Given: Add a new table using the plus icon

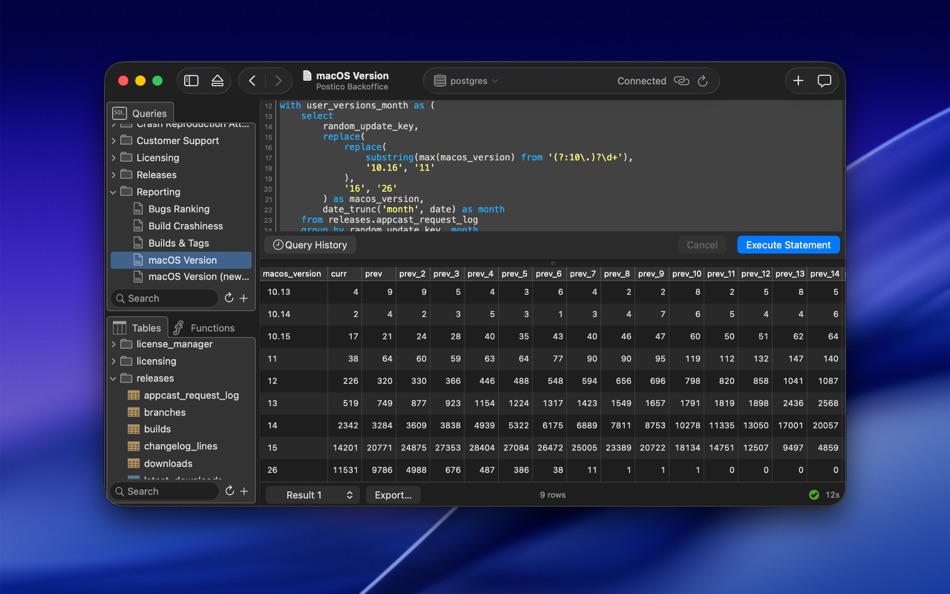Looking at the screenshot, I should pos(244,491).
